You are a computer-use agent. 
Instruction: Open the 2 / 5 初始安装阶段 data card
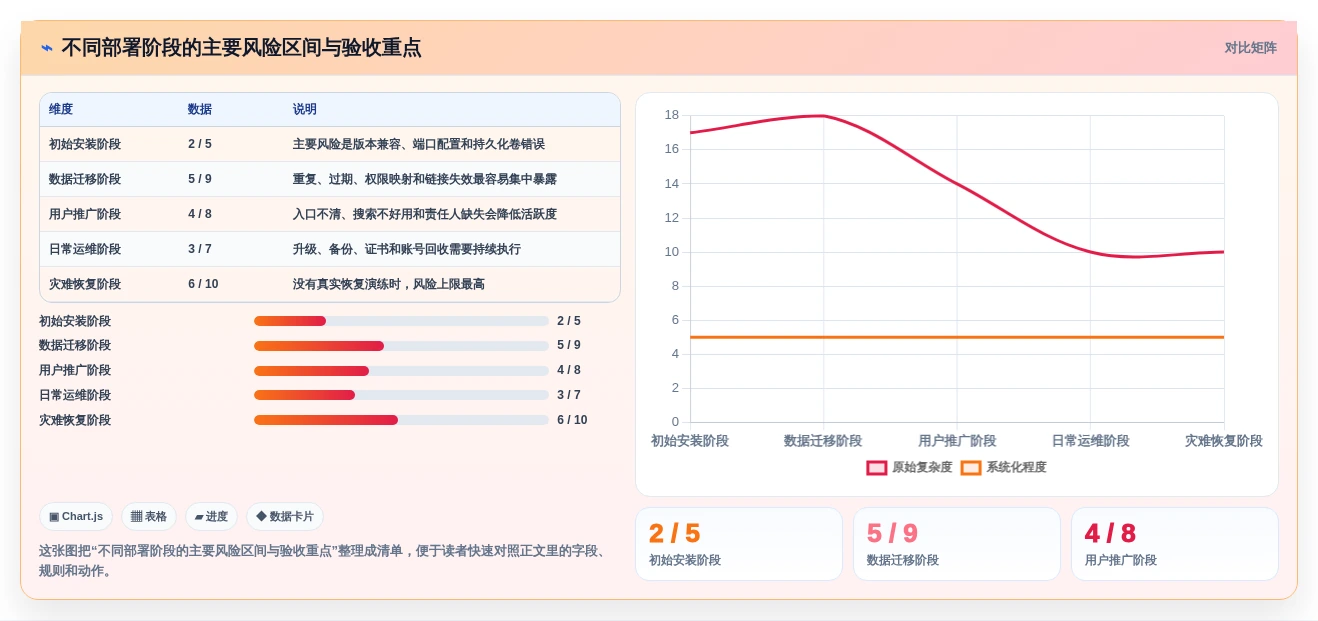(x=739, y=544)
